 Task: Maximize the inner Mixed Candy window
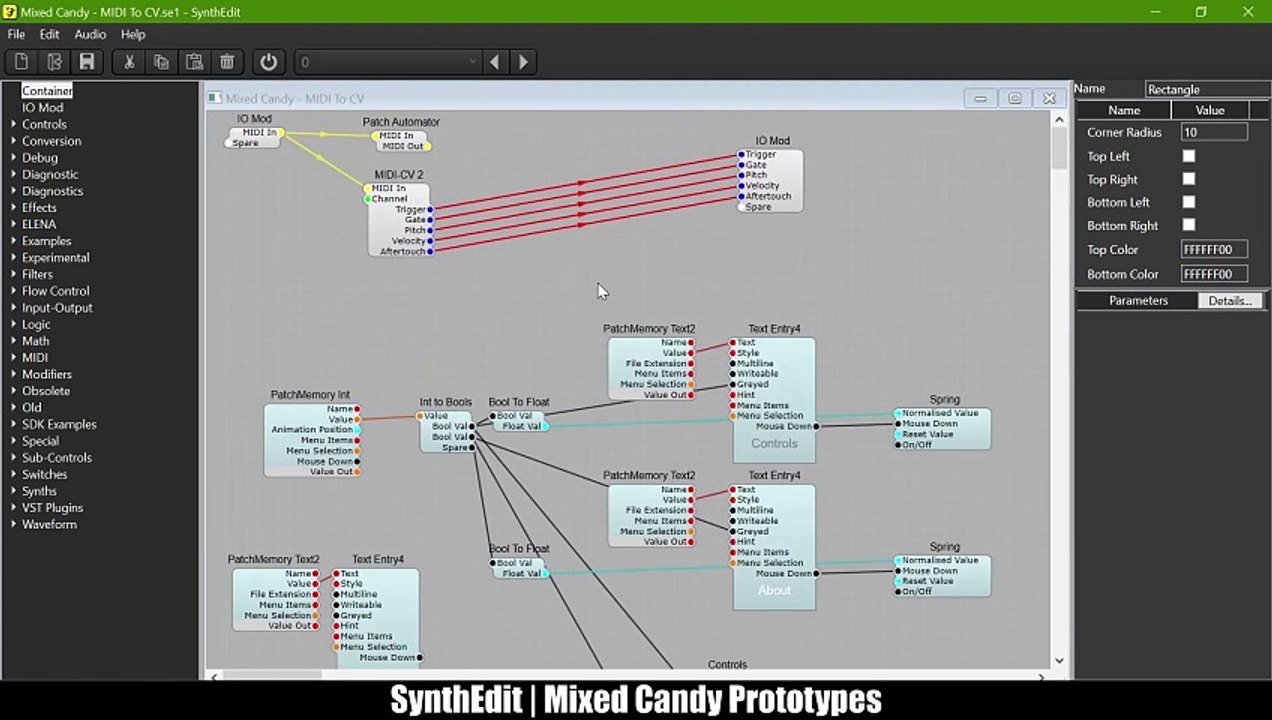[x=1014, y=98]
